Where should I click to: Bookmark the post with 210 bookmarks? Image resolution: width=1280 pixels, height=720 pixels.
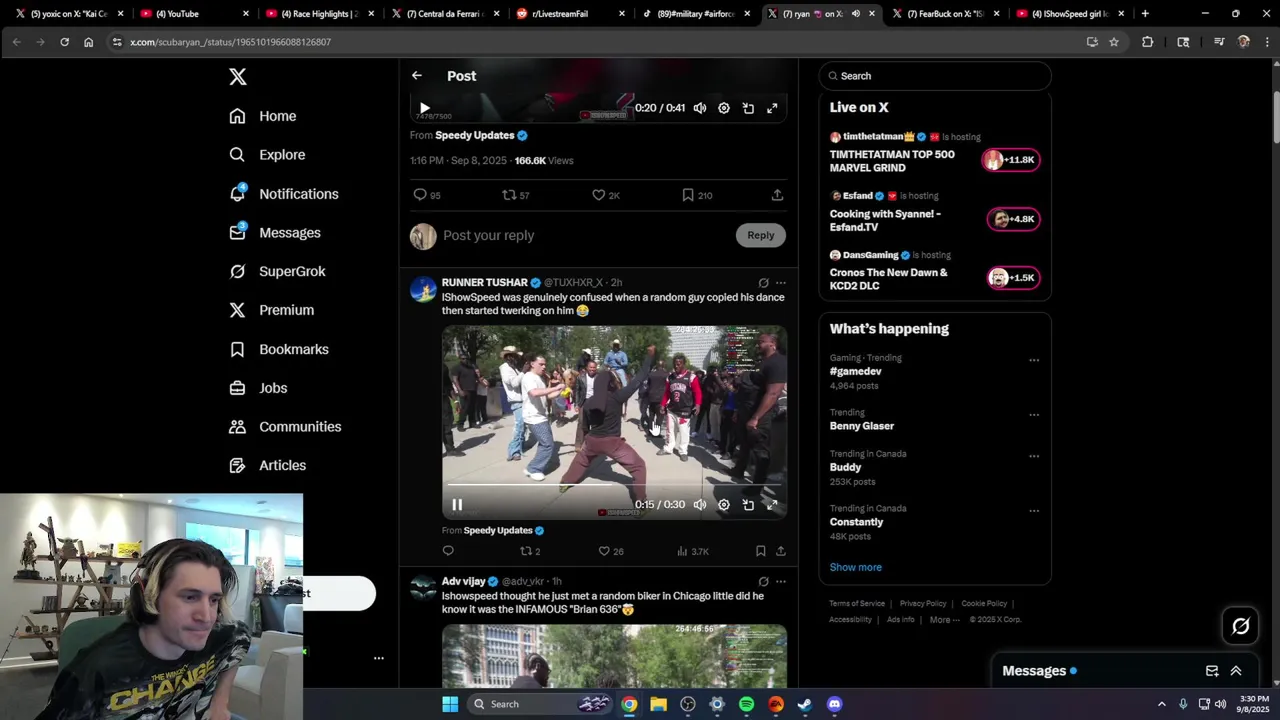(x=696, y=195)
